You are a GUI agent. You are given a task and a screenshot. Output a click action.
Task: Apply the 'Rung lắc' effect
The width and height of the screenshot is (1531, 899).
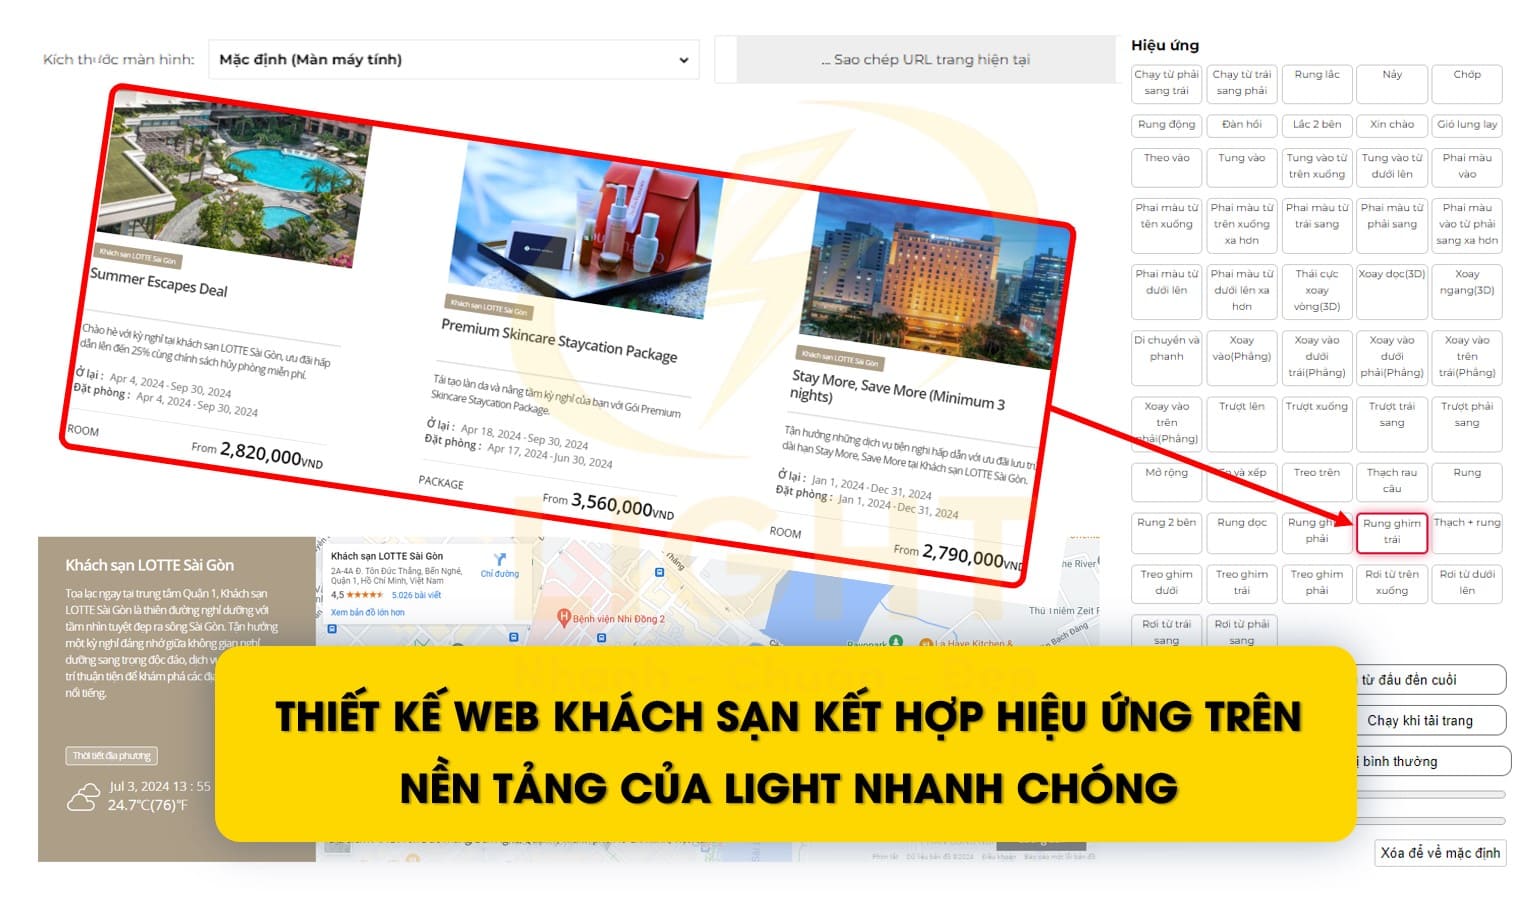point(1316,83)
